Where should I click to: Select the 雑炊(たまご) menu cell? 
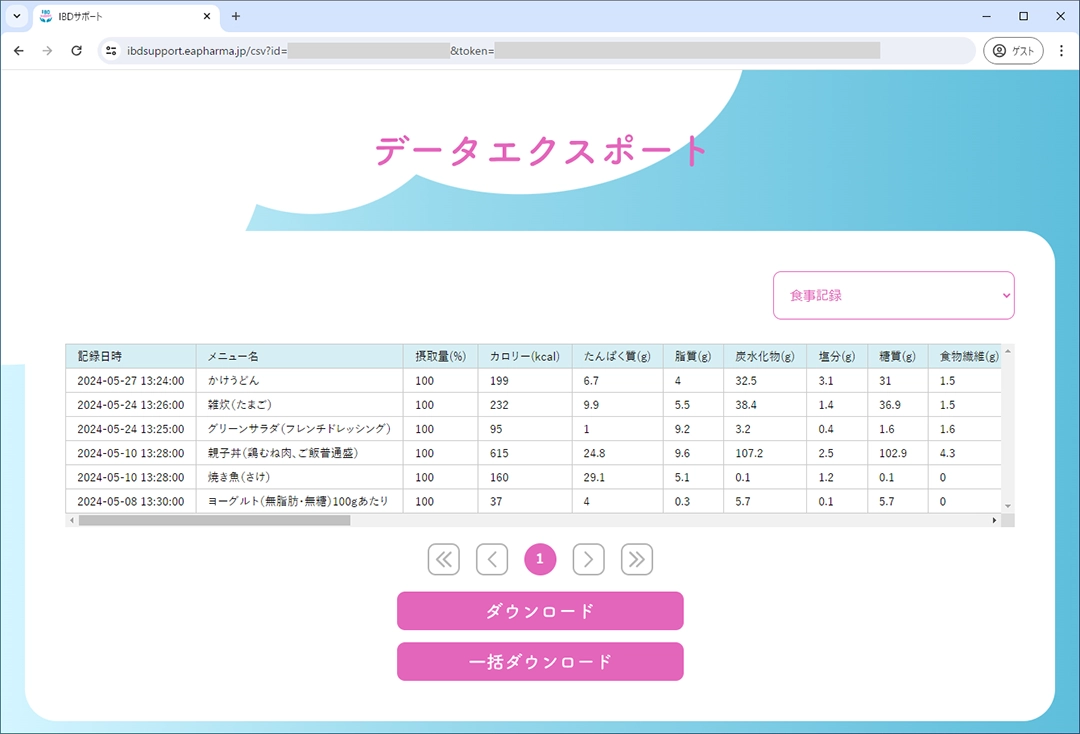[x=300, y=404]
